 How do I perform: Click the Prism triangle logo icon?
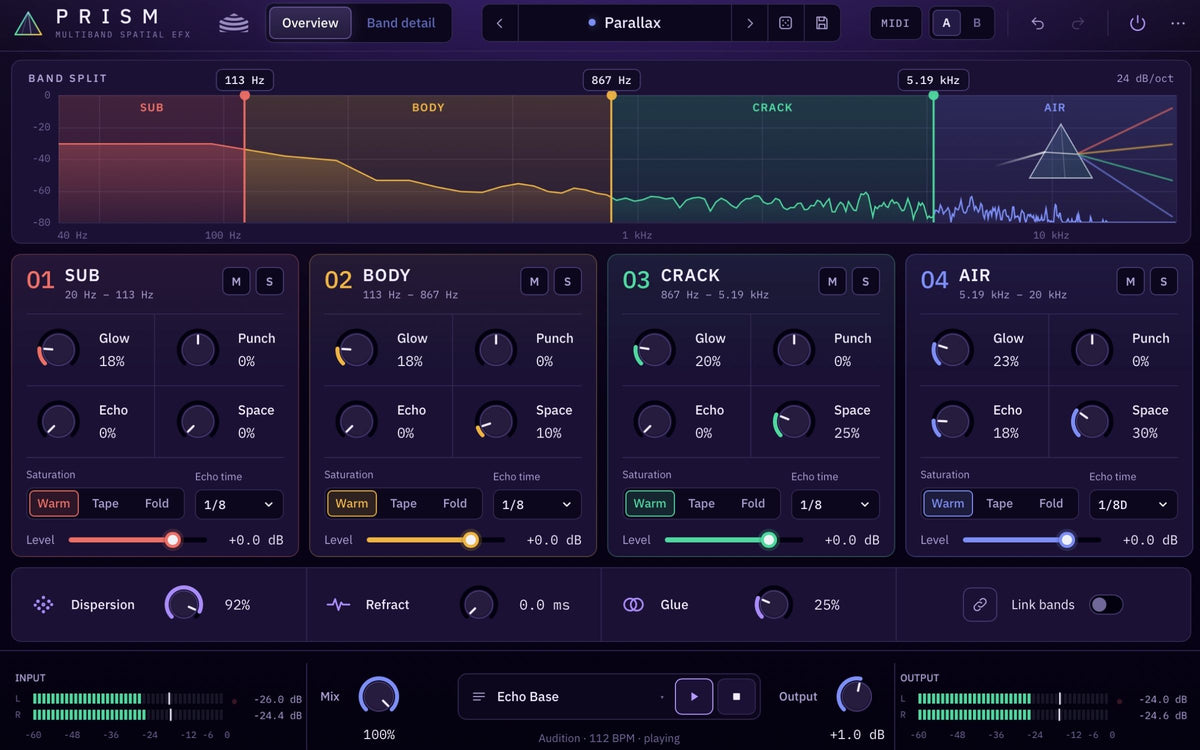(28, 23)
